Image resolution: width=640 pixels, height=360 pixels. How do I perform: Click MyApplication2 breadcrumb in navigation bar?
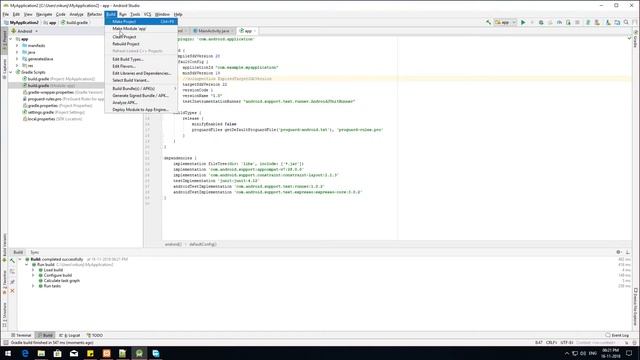(21, 23)
